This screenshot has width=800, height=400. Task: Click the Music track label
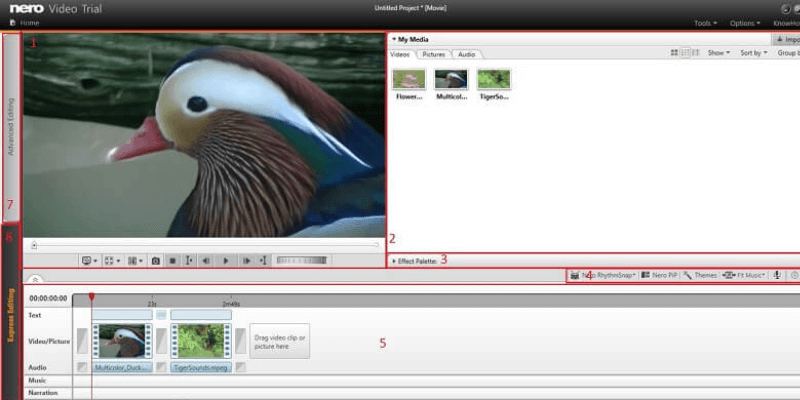[37, 381]
